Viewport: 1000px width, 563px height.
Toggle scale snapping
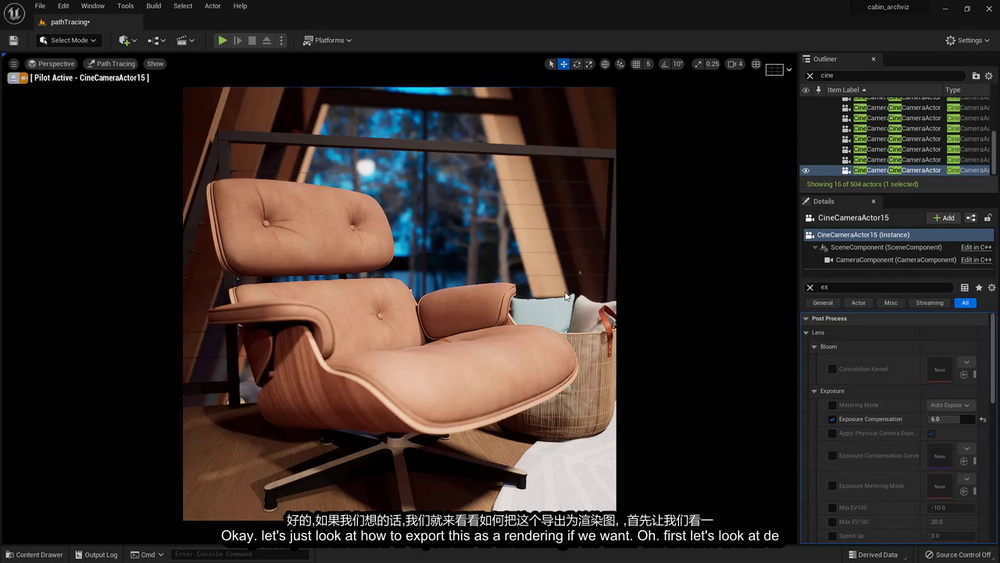(698, 64)
